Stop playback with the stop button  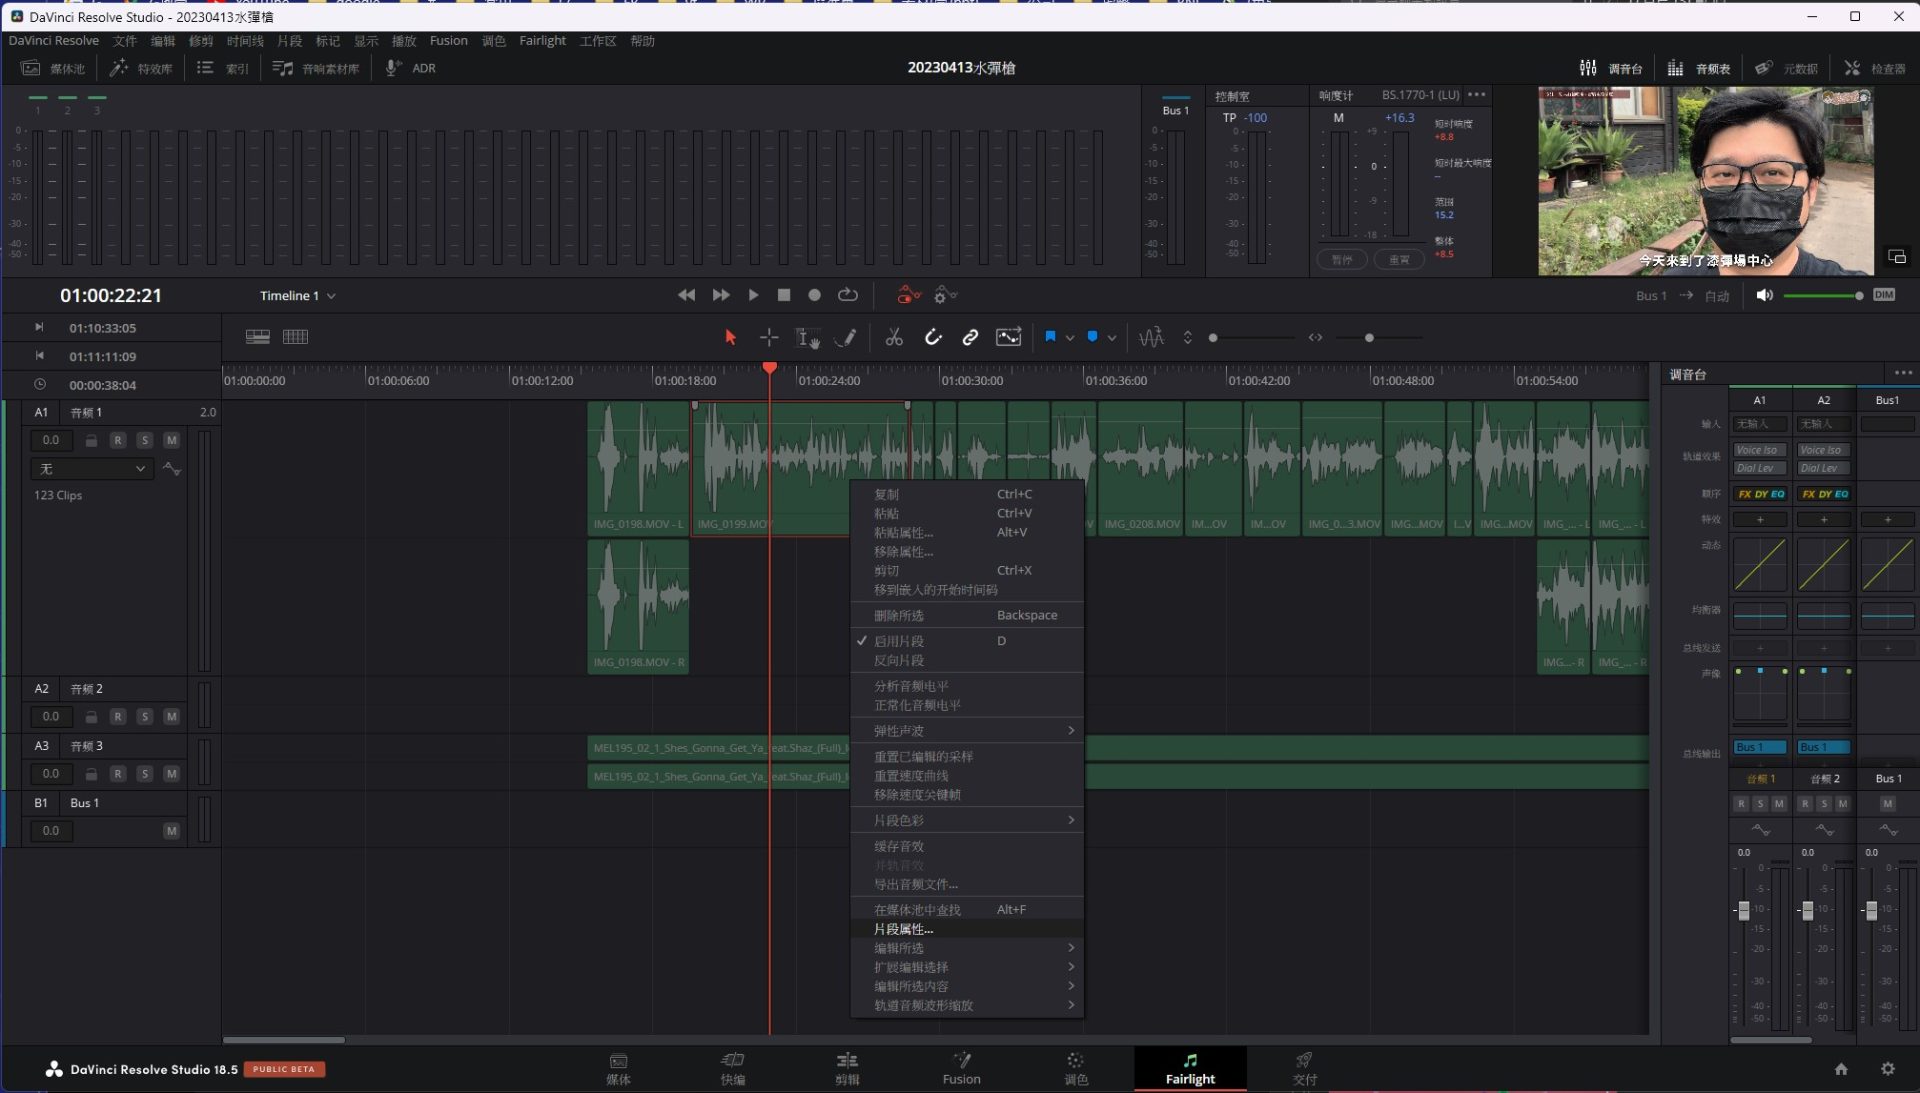(784, 295)
